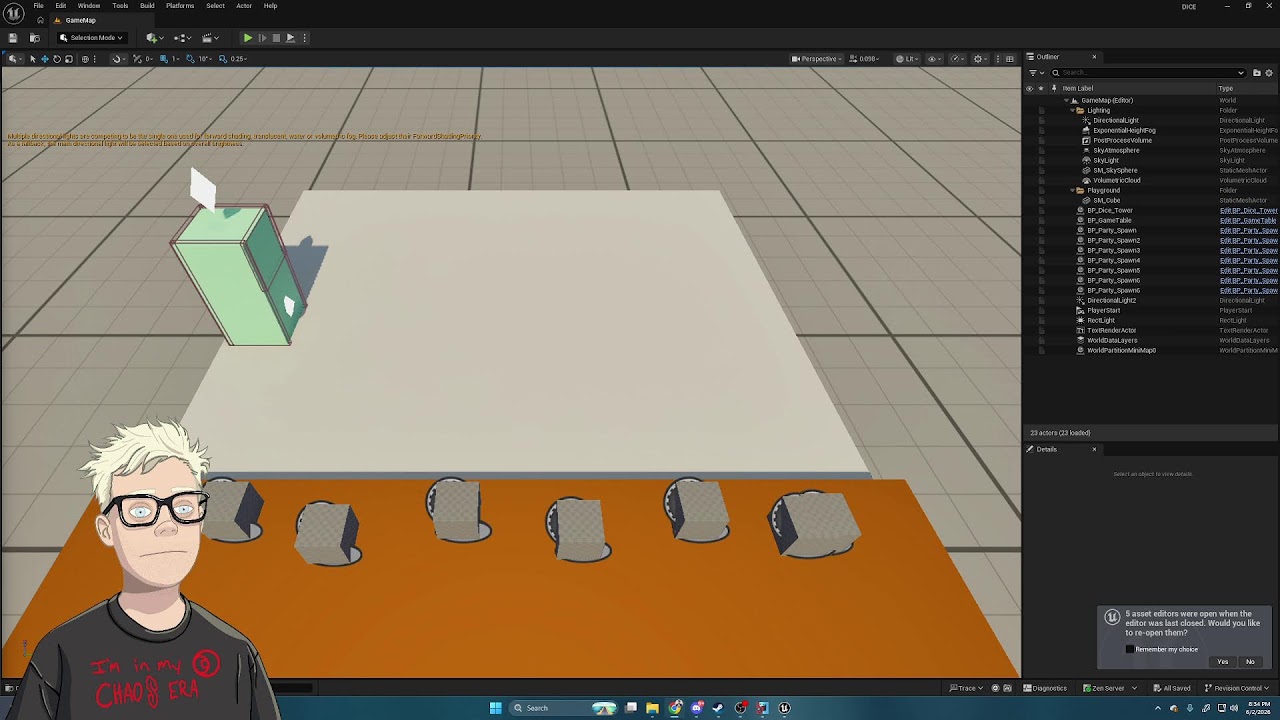Viewport: 1280px width, 720px height.
Task: Click the Outliner search field
Action: (x=1148, y=73)
